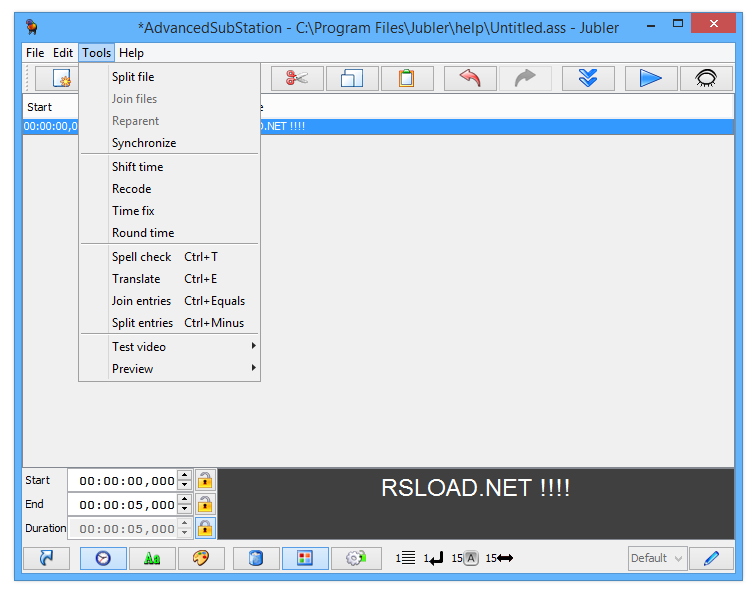Select Split entries menu entry
Image resolution: width=756 pixels, height=598 pixels.
pyautogui.click(x=169, y=323)
